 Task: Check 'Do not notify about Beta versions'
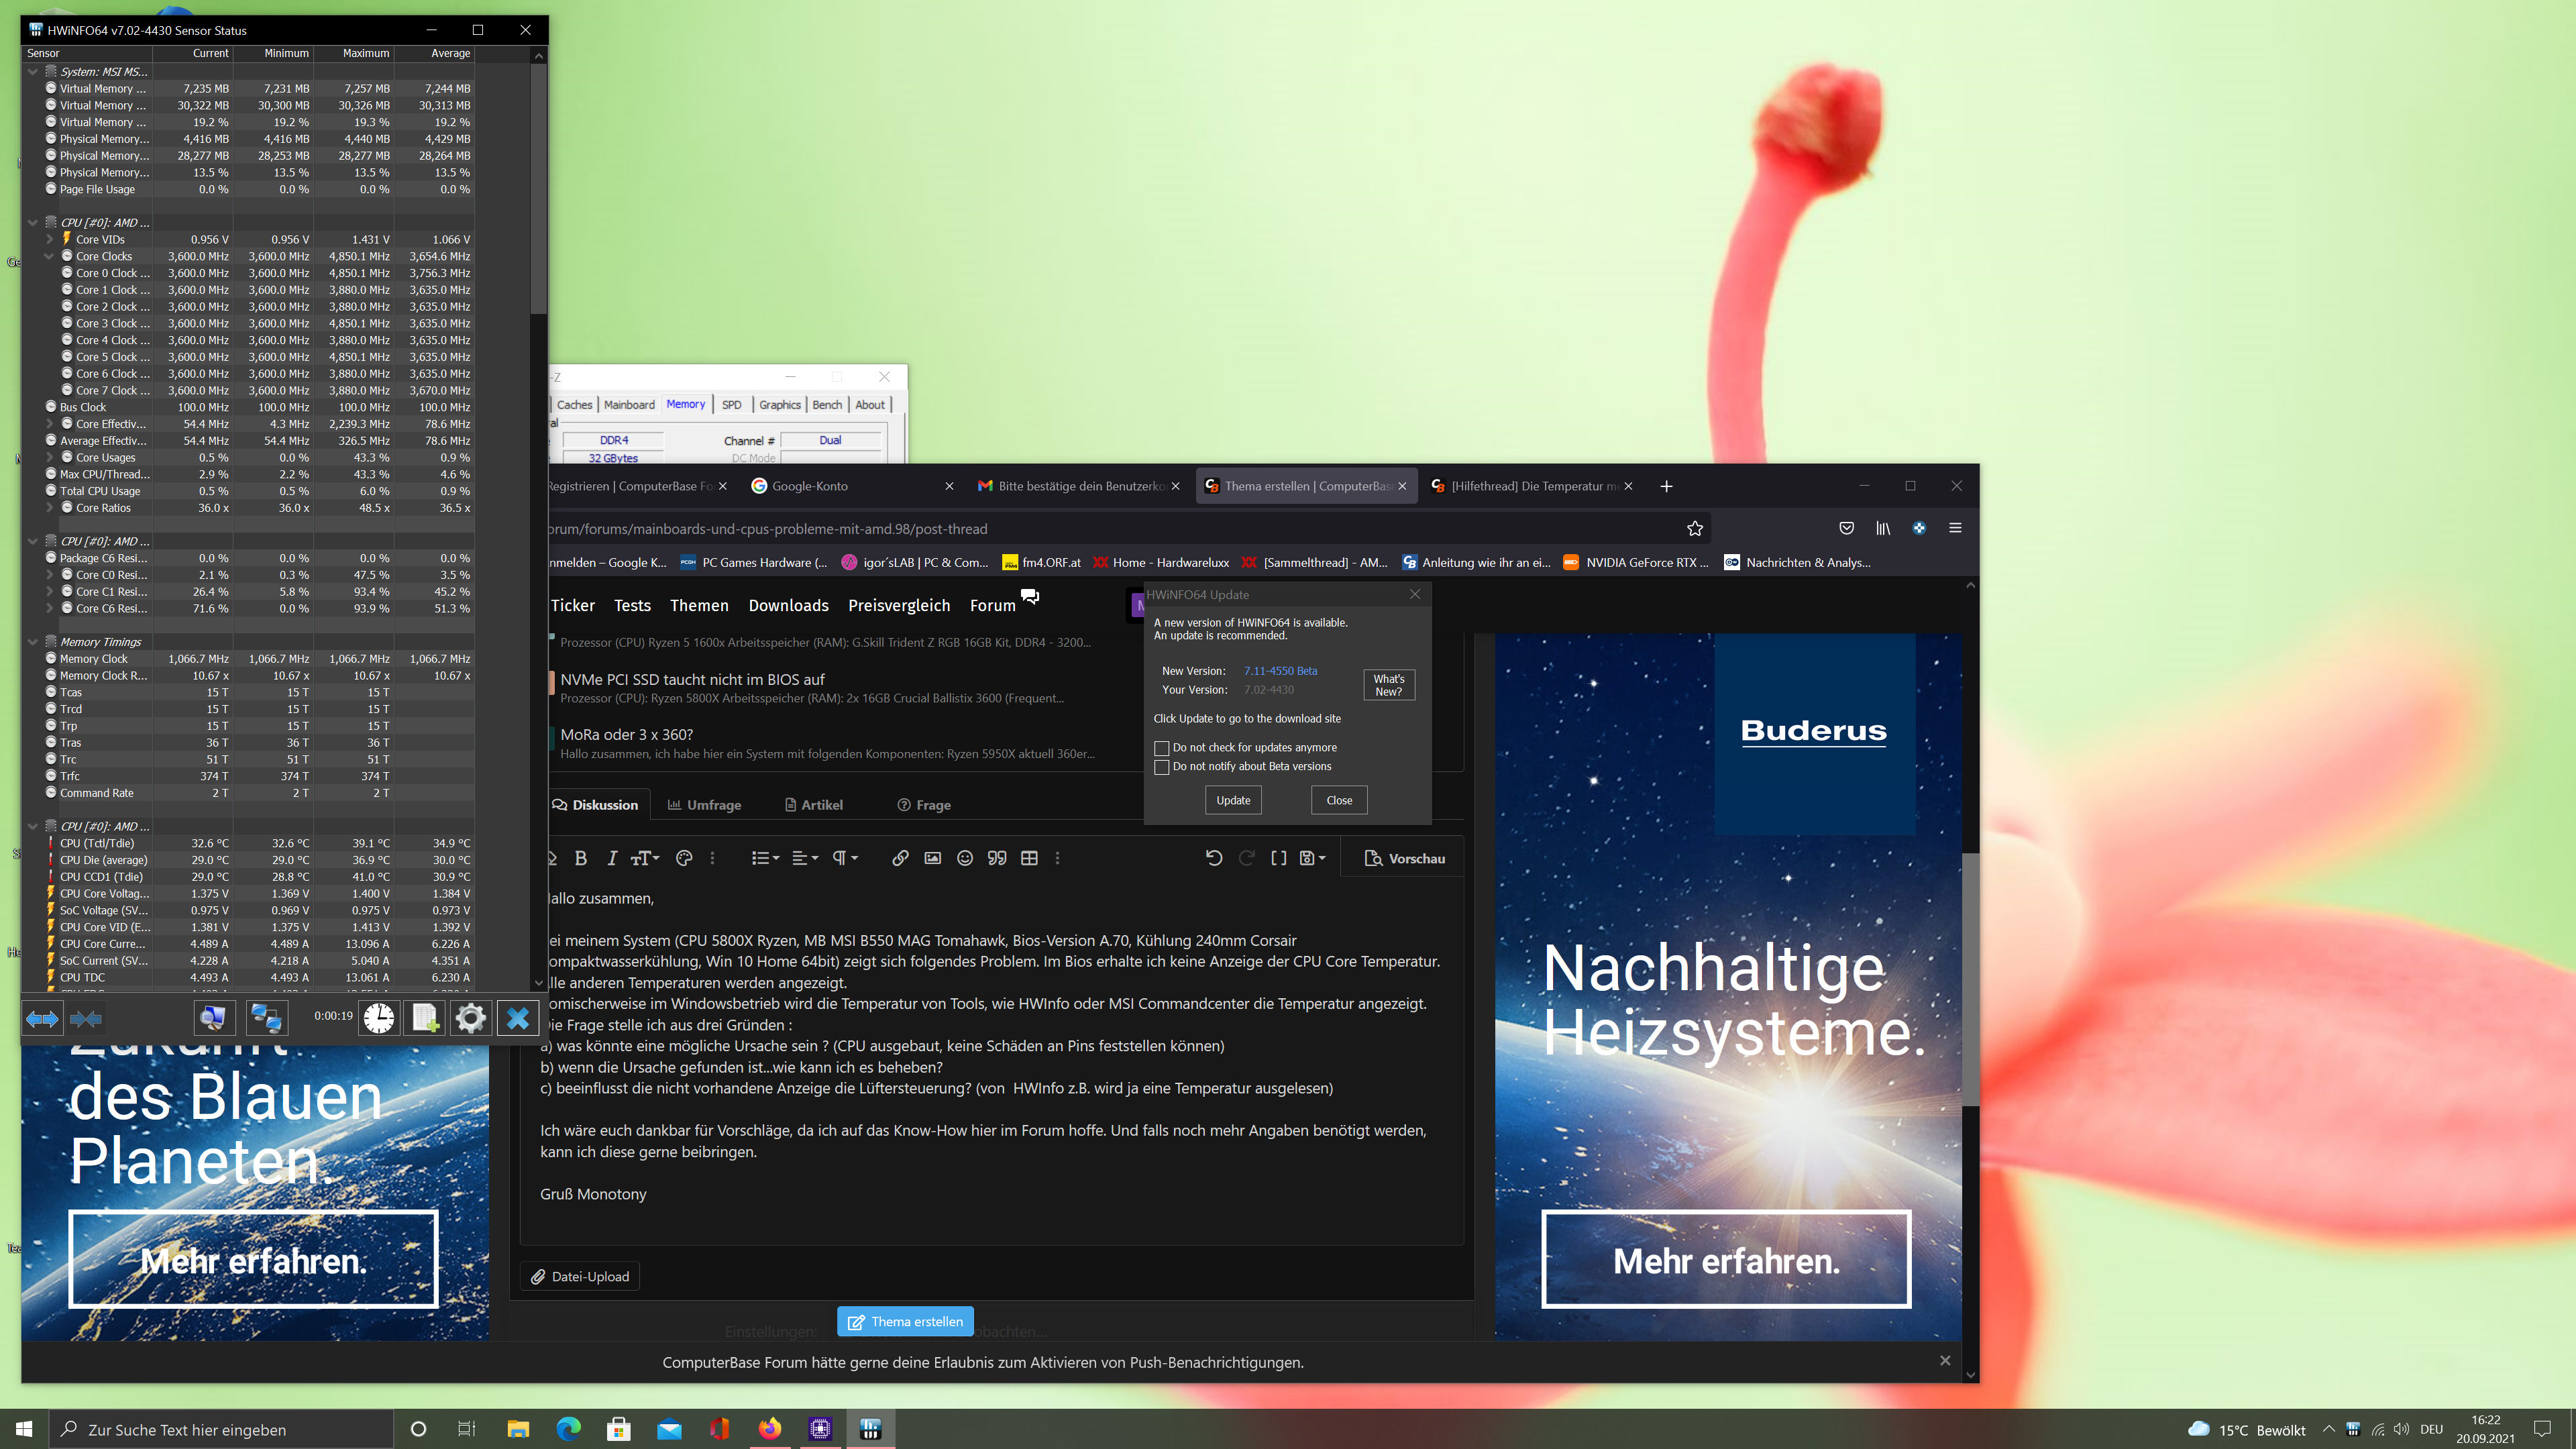[1162, 767]
